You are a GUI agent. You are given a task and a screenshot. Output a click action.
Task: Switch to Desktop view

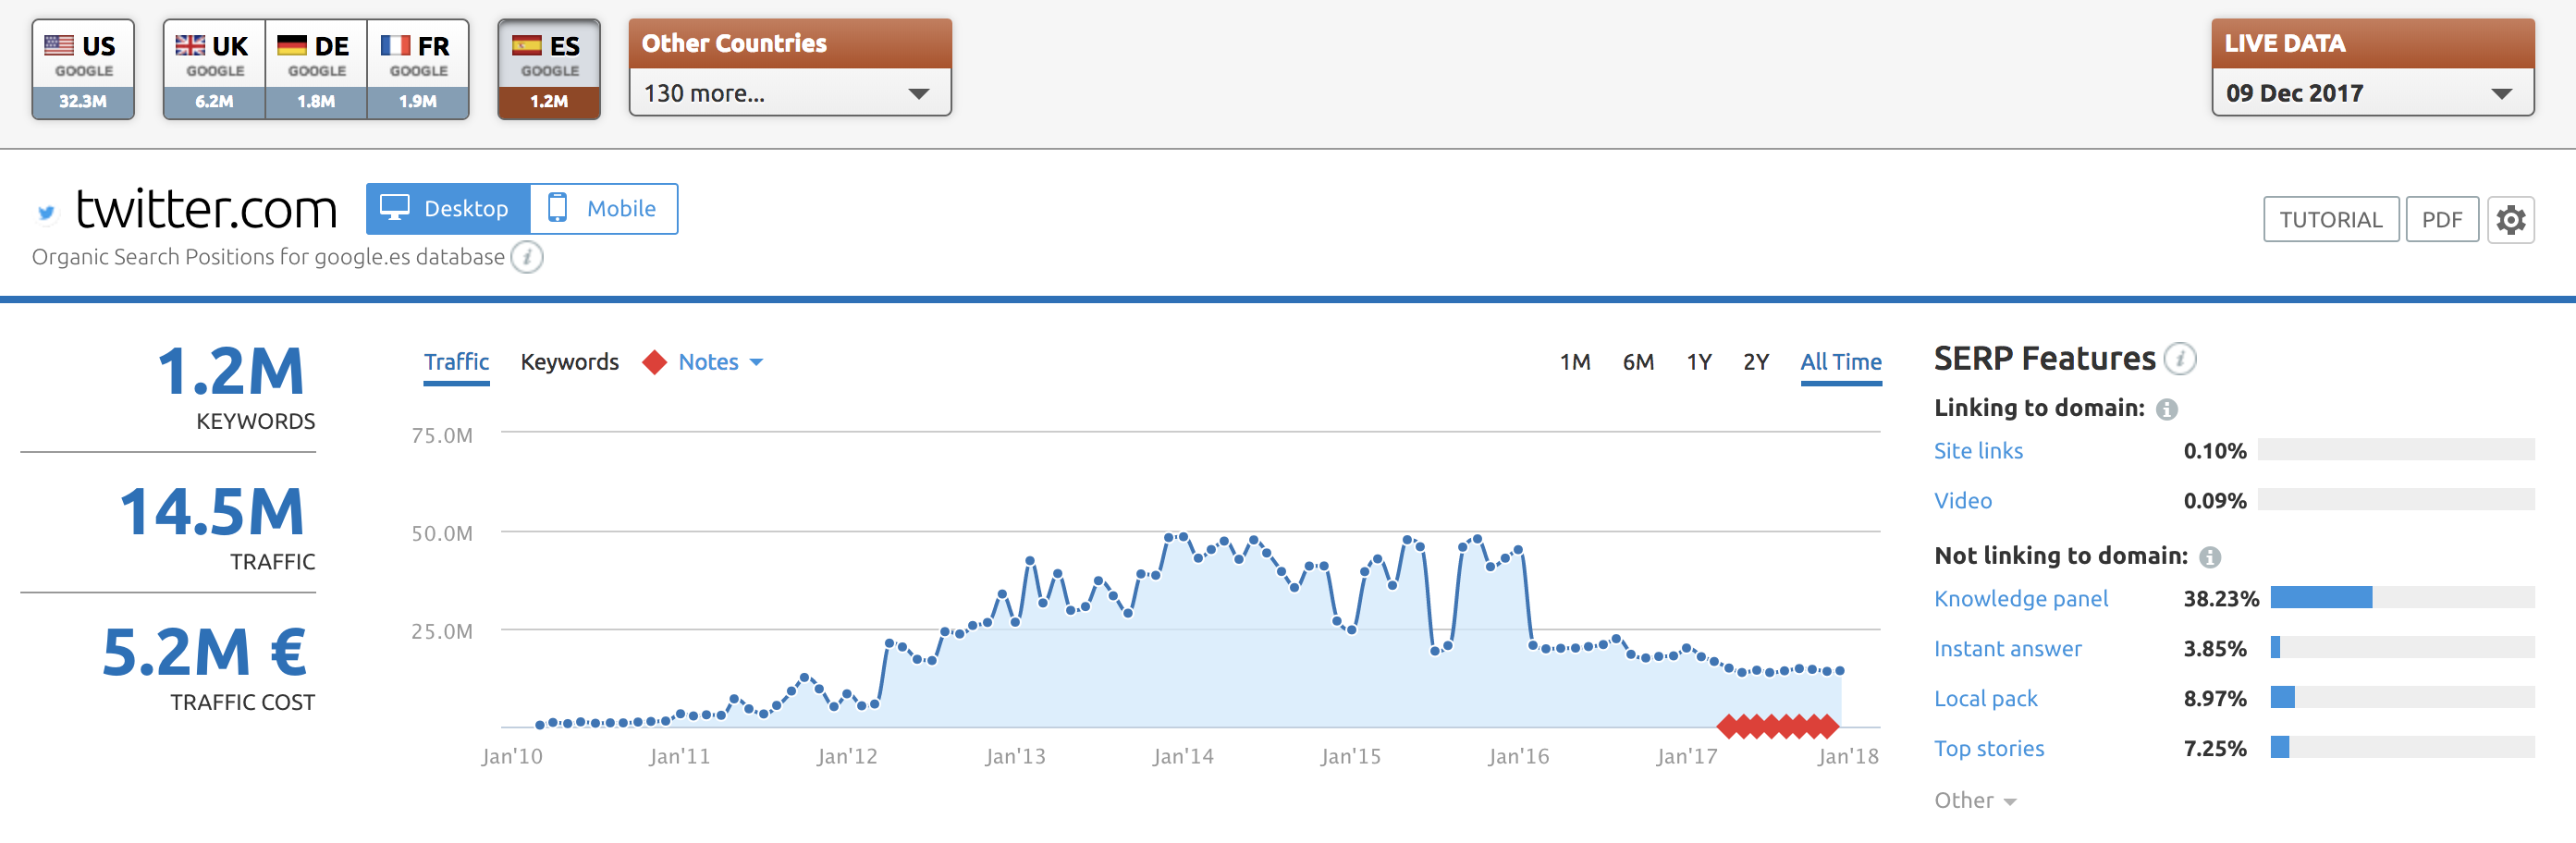[x=448, y=209]
